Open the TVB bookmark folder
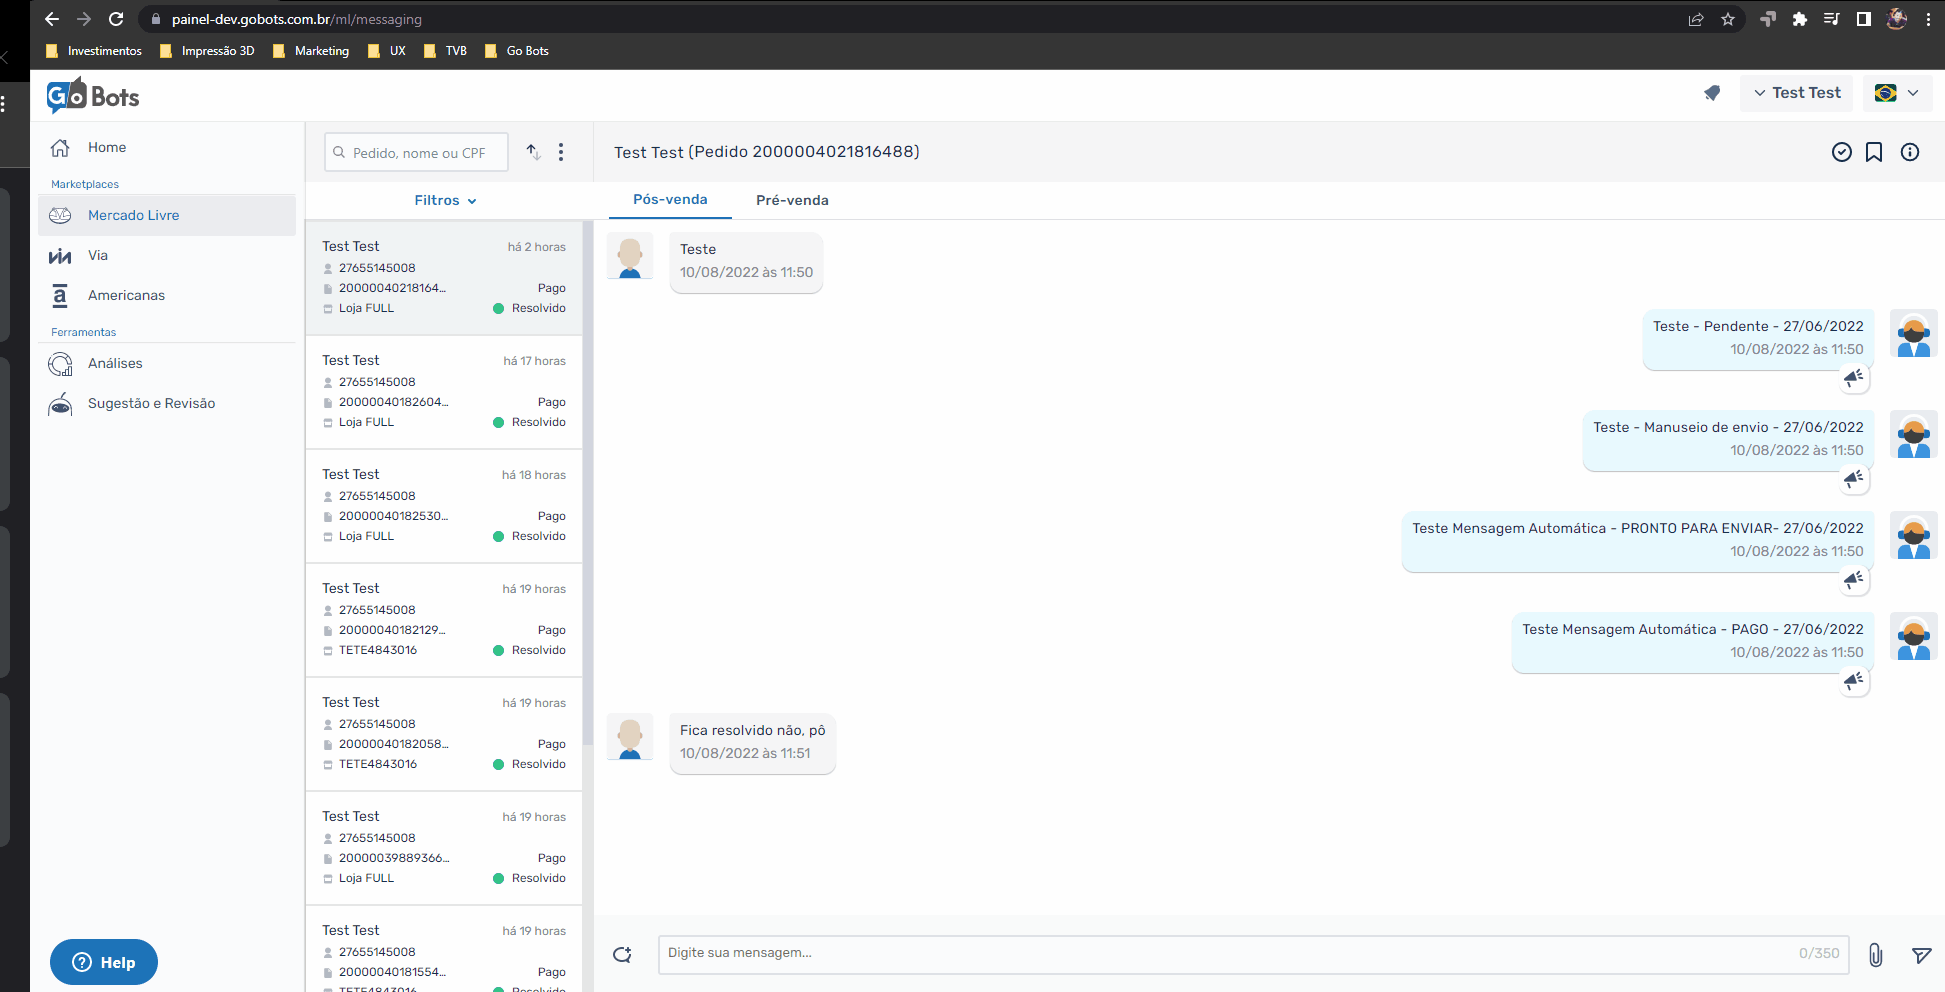 point(445,51)
